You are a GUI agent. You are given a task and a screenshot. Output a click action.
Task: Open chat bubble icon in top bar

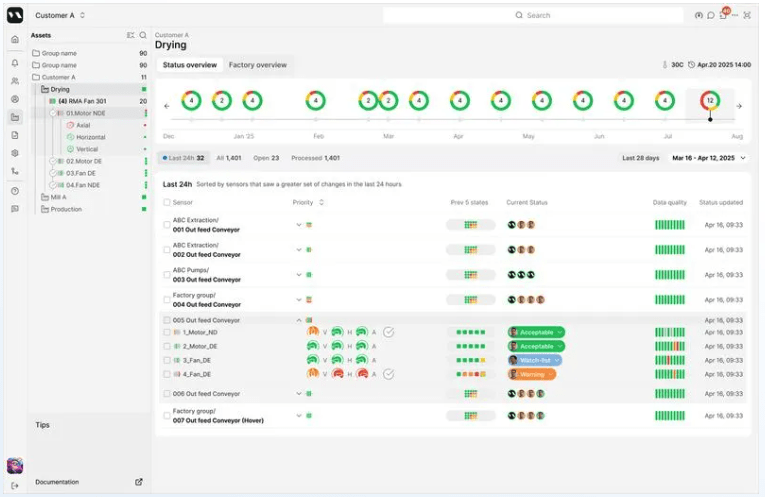(711, 15)
